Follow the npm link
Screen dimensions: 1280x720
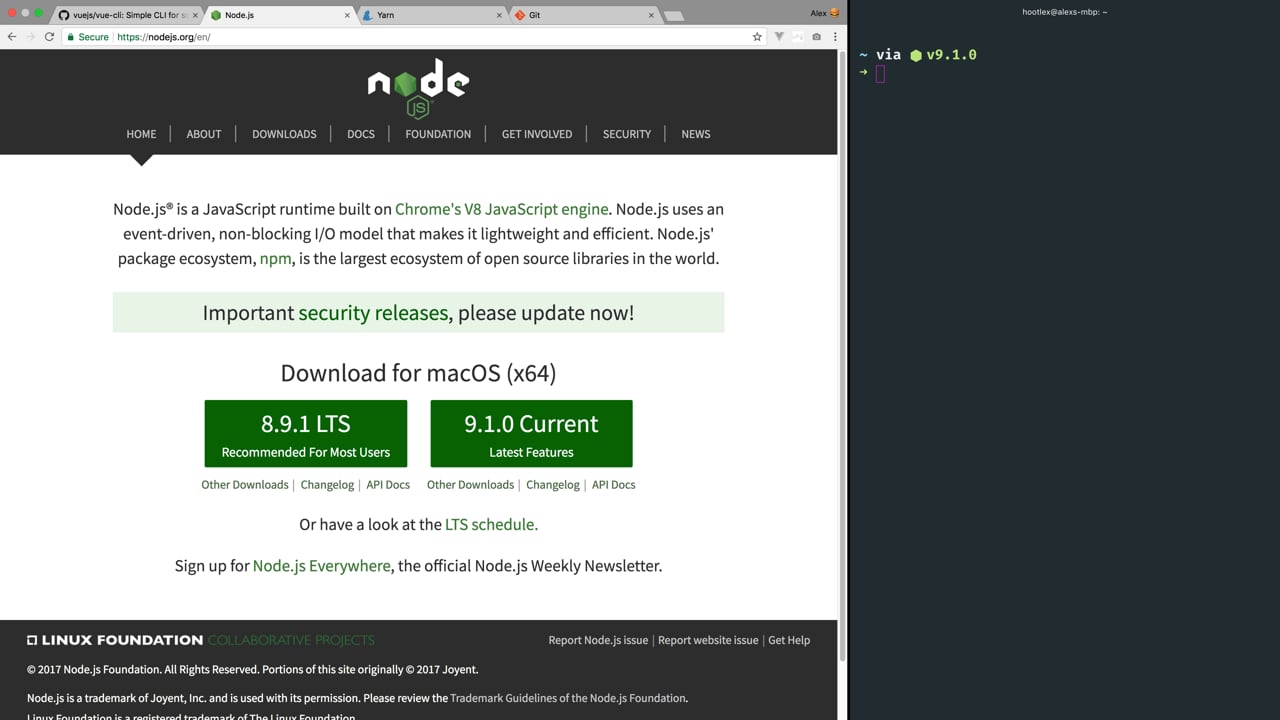click(276, 259)
